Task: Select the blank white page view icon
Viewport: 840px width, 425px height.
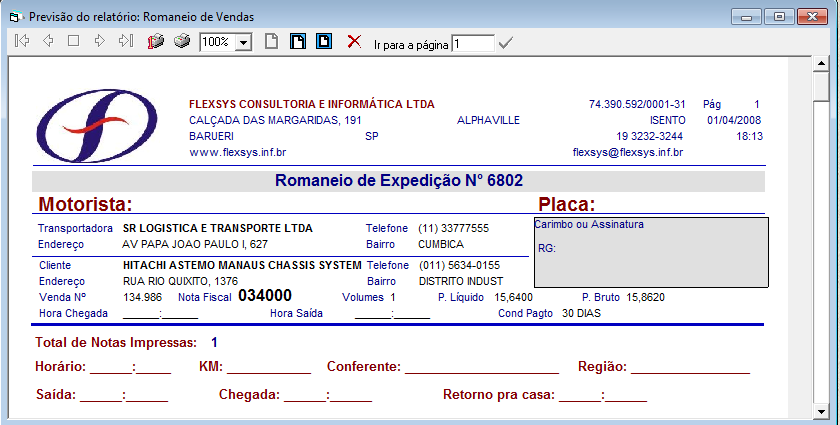Action: (272, 41)
